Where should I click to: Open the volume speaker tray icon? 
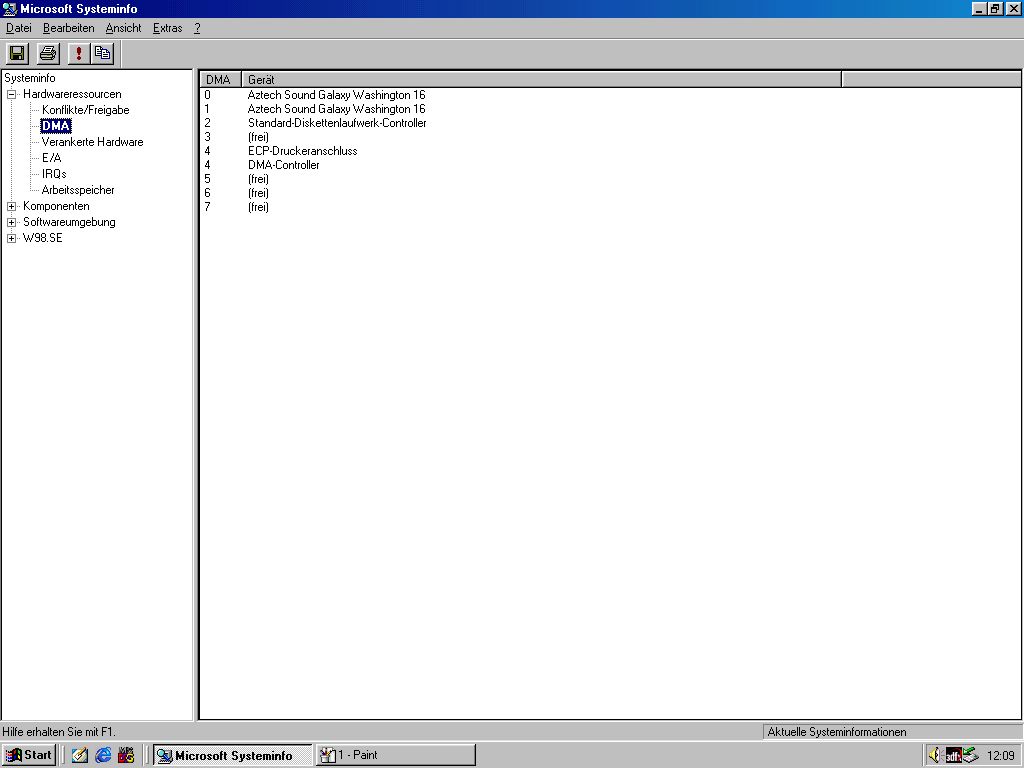935,755
